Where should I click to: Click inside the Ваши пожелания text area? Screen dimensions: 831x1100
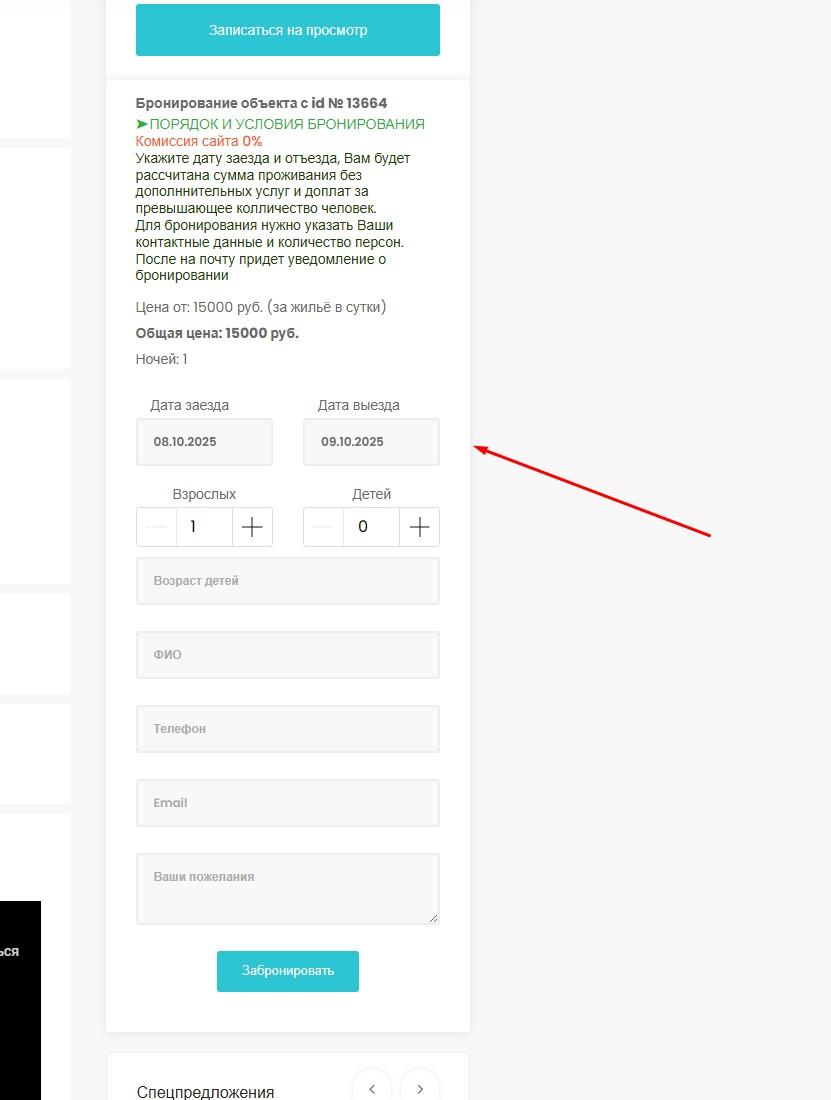[x=287, y=888]
